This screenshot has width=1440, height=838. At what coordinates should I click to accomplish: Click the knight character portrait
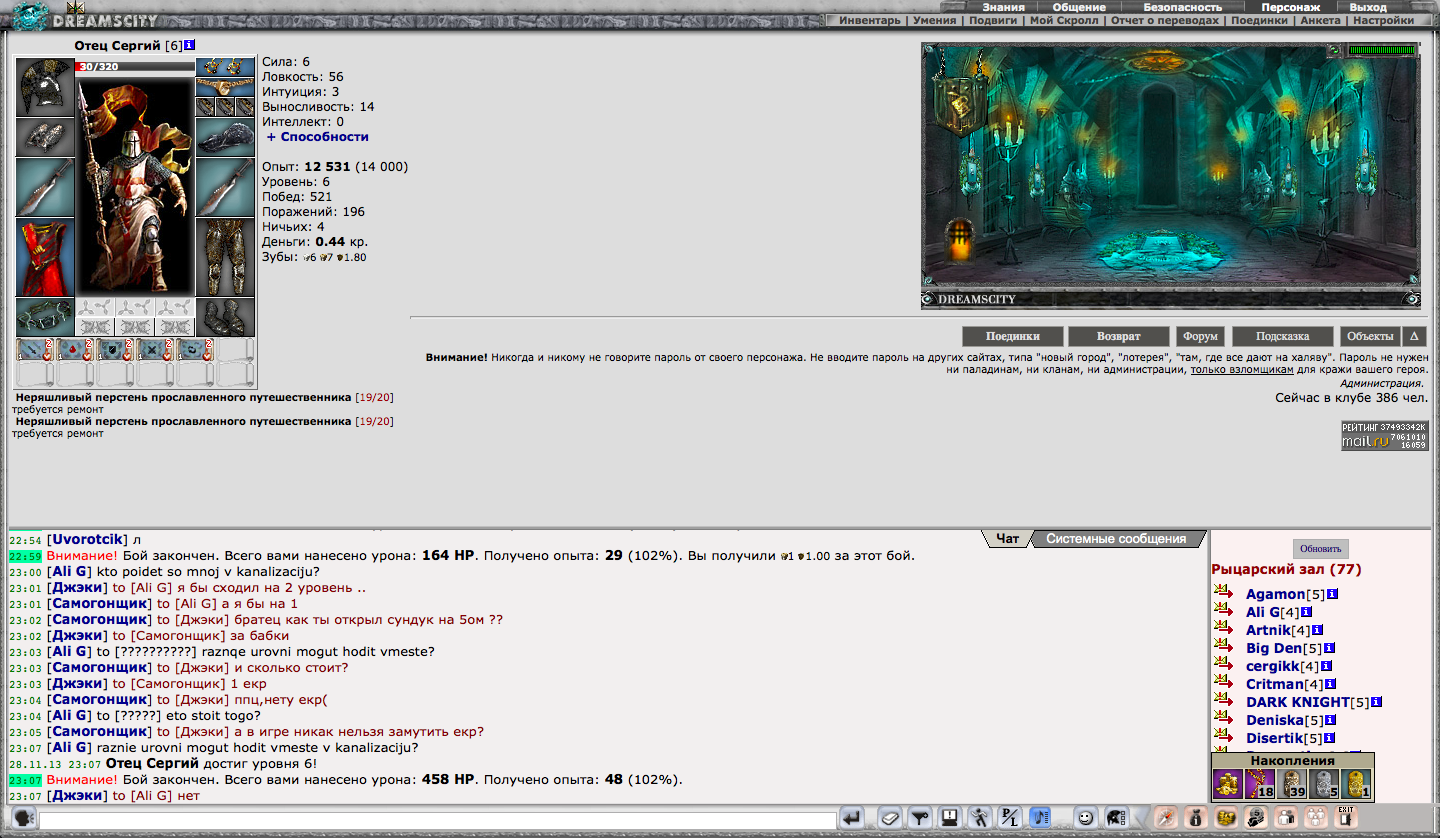coord(135,185)
